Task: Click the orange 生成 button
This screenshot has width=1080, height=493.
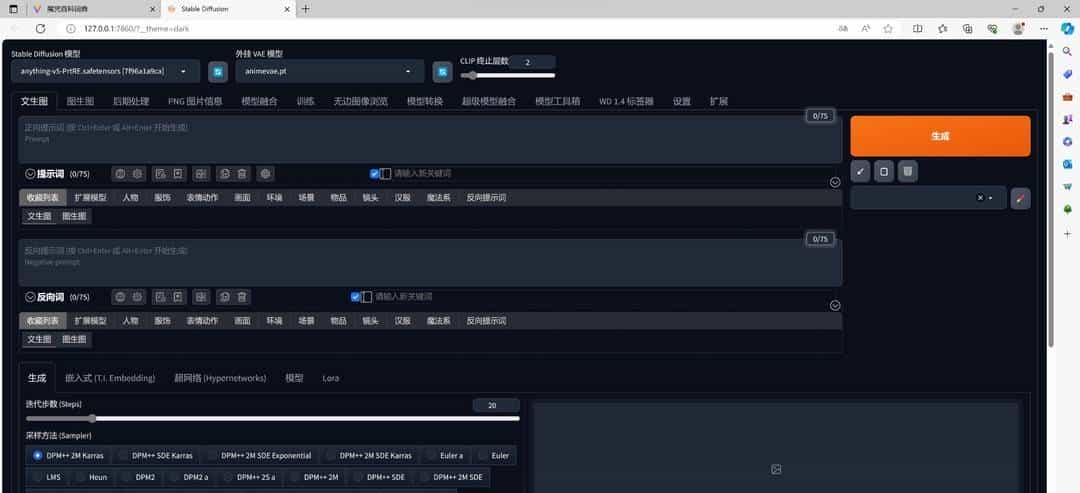Action: tap(940, 136)
